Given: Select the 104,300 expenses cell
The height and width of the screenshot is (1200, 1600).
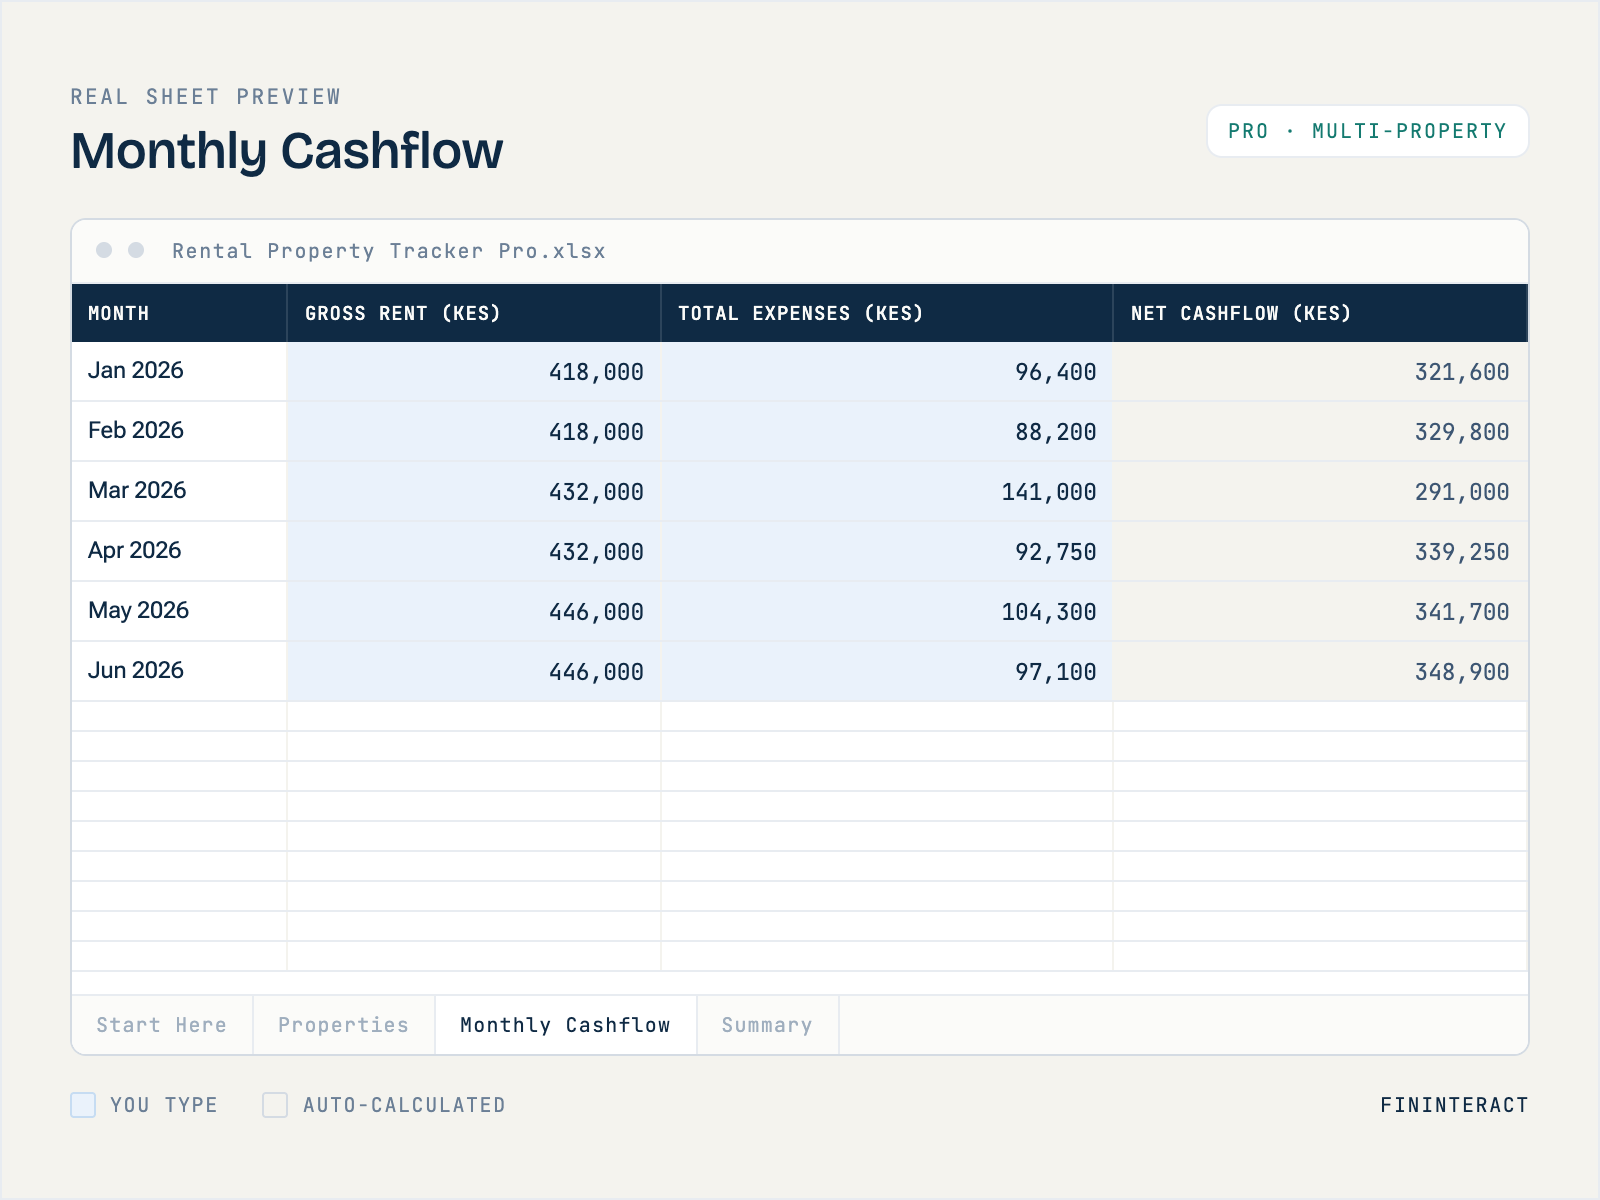Looking at the screenshot, I should tap(887, 611).
